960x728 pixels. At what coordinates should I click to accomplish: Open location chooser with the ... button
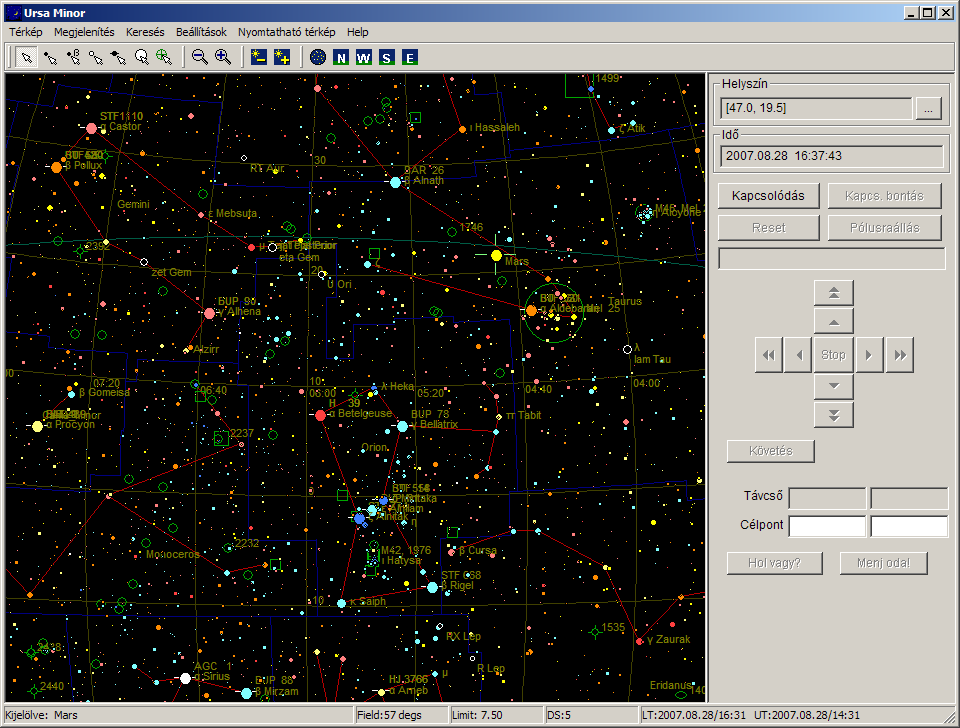coord(929,108)
